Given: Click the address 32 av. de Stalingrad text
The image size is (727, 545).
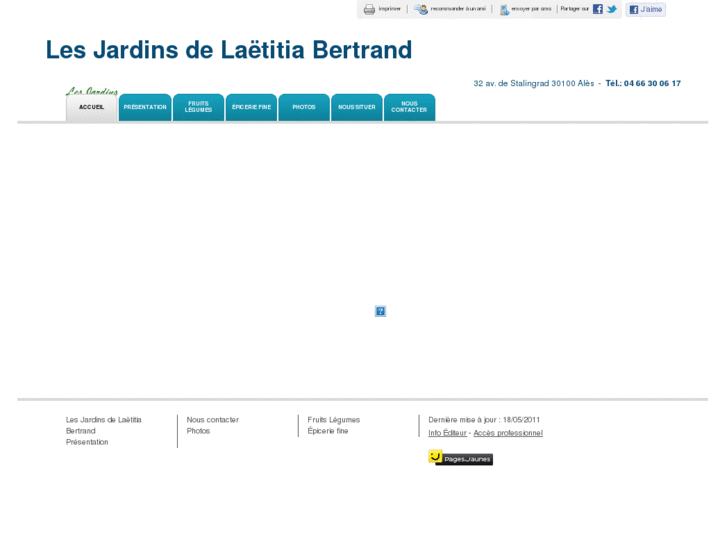Looking at the screenshot, I should point(533,83).
